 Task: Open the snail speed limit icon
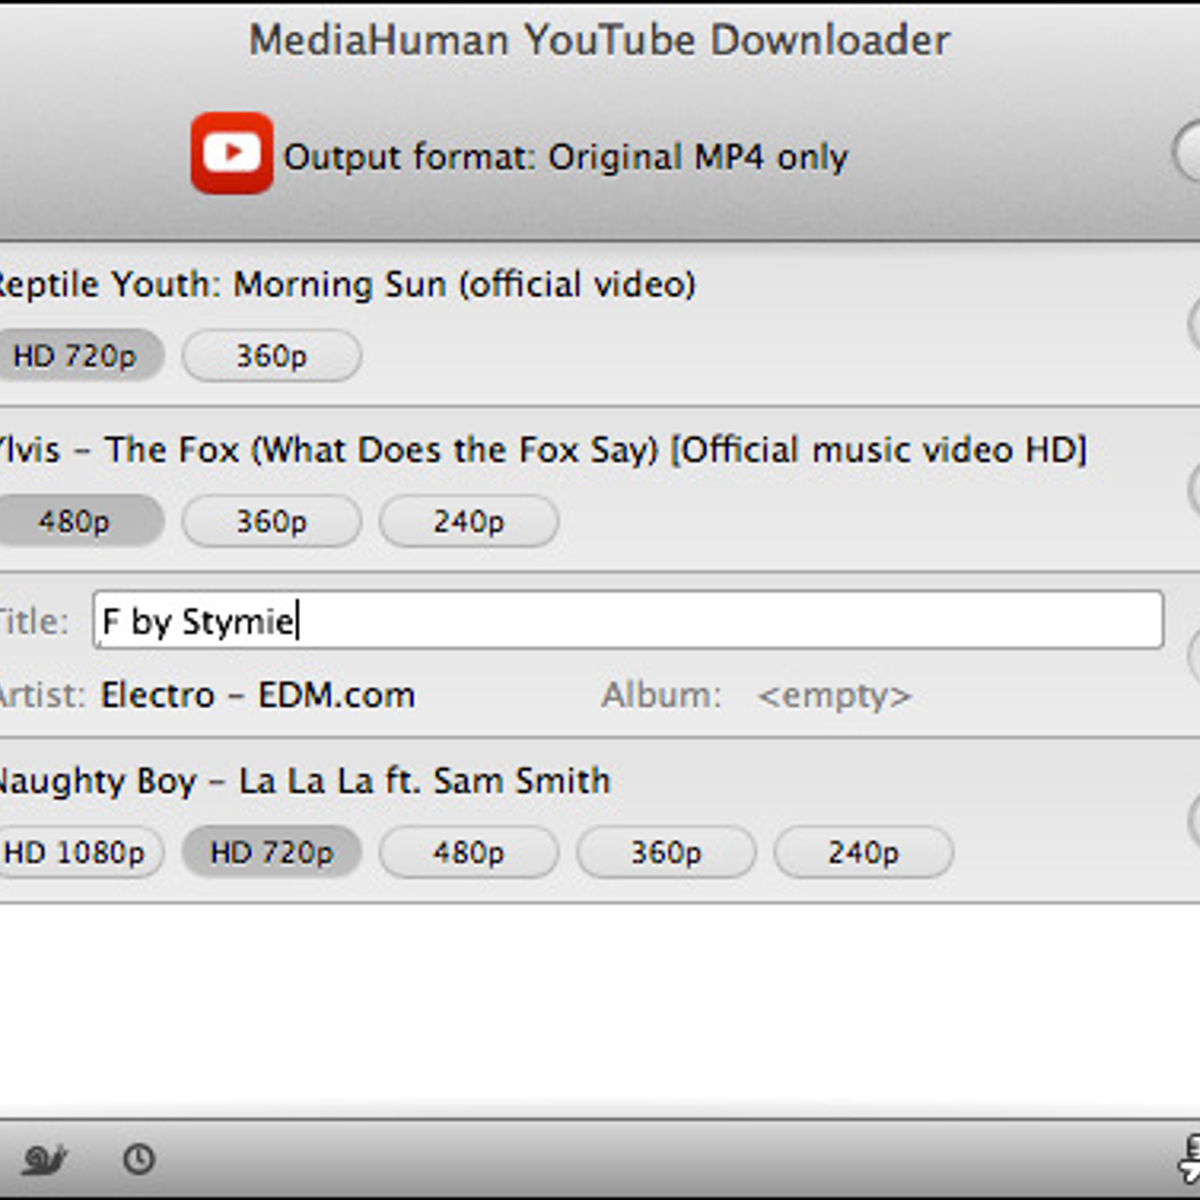click(x=44, y=1159)
